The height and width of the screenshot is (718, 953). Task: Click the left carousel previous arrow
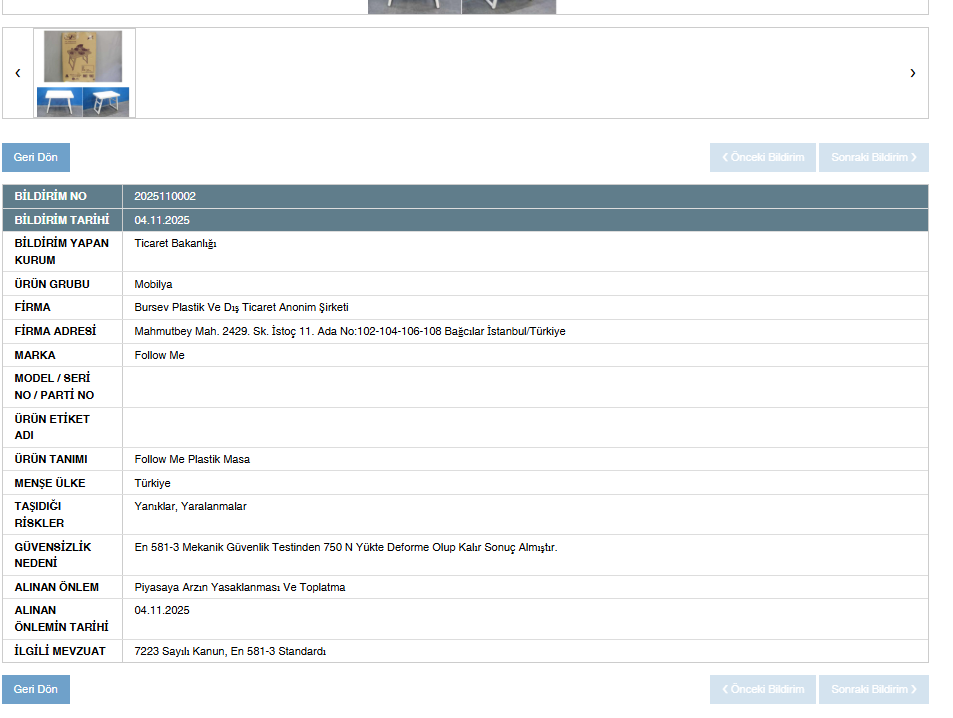[17, 73]
